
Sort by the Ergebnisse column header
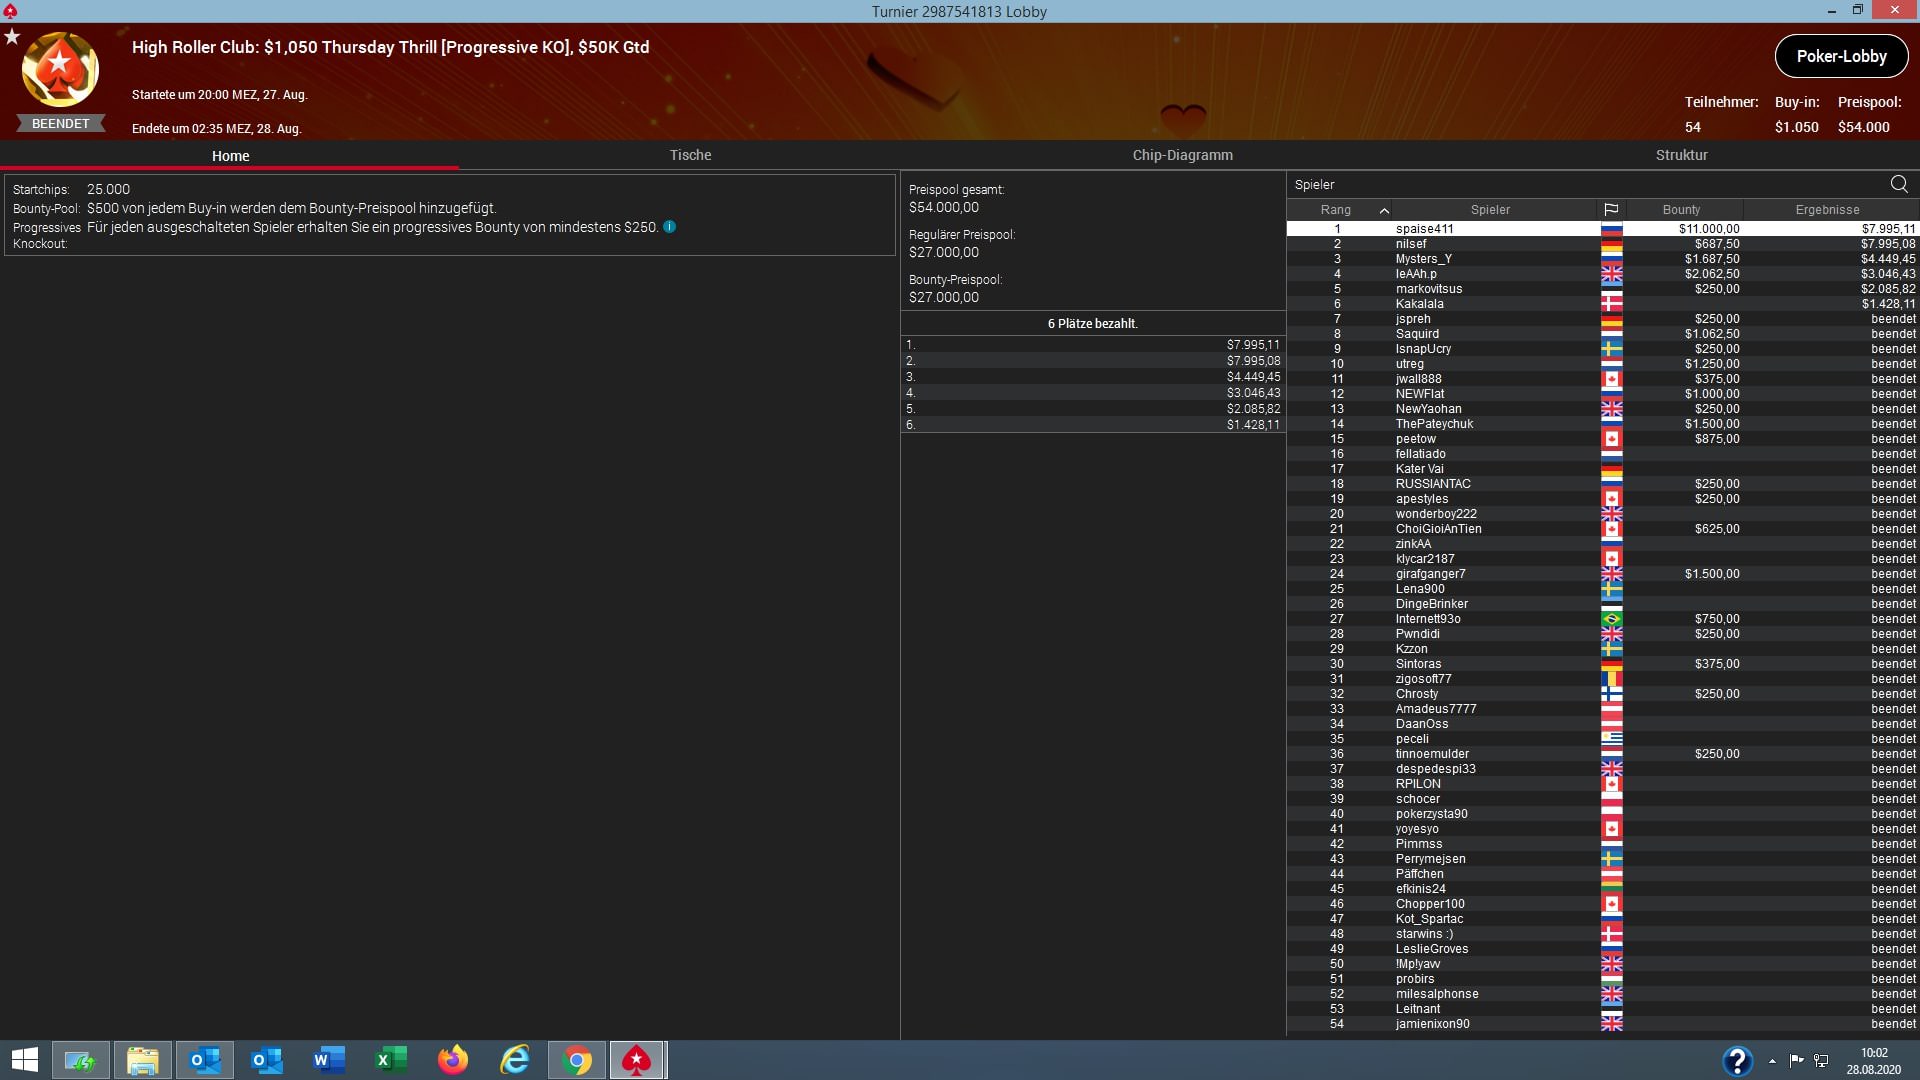1827,210
